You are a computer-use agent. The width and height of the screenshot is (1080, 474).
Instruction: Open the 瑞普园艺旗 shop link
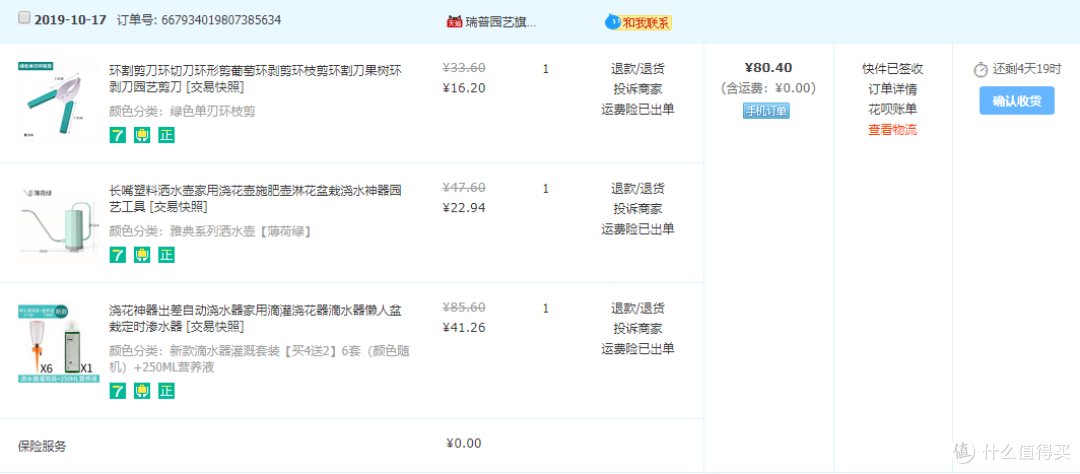tap(500, 22)
